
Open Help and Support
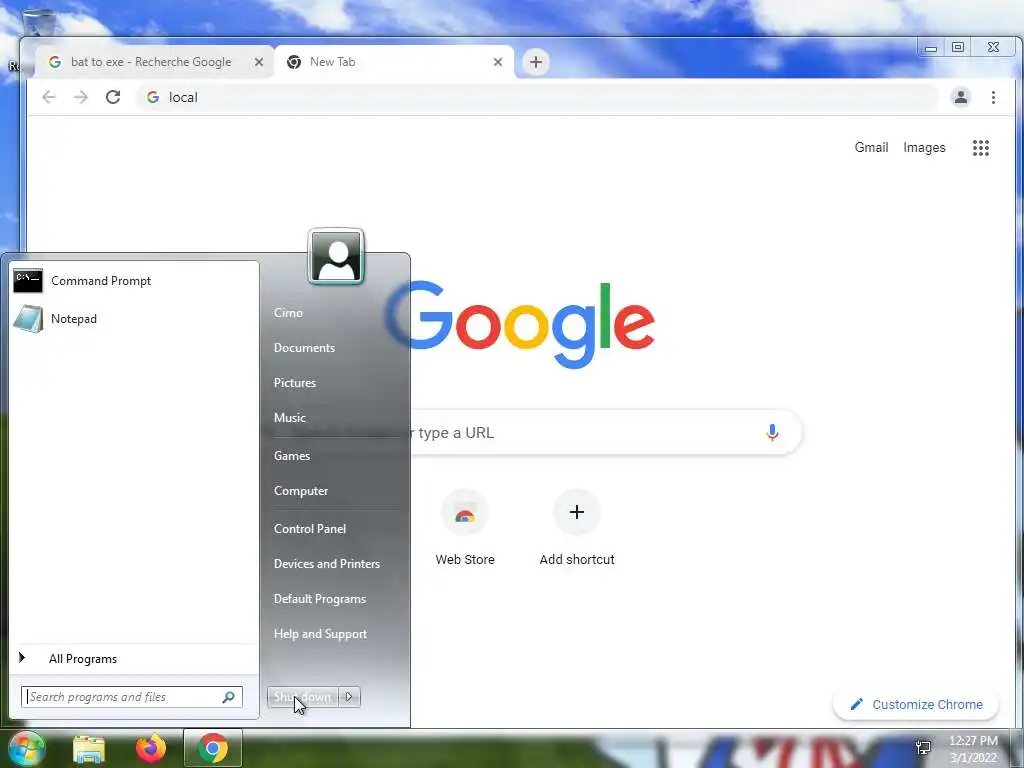320,633
